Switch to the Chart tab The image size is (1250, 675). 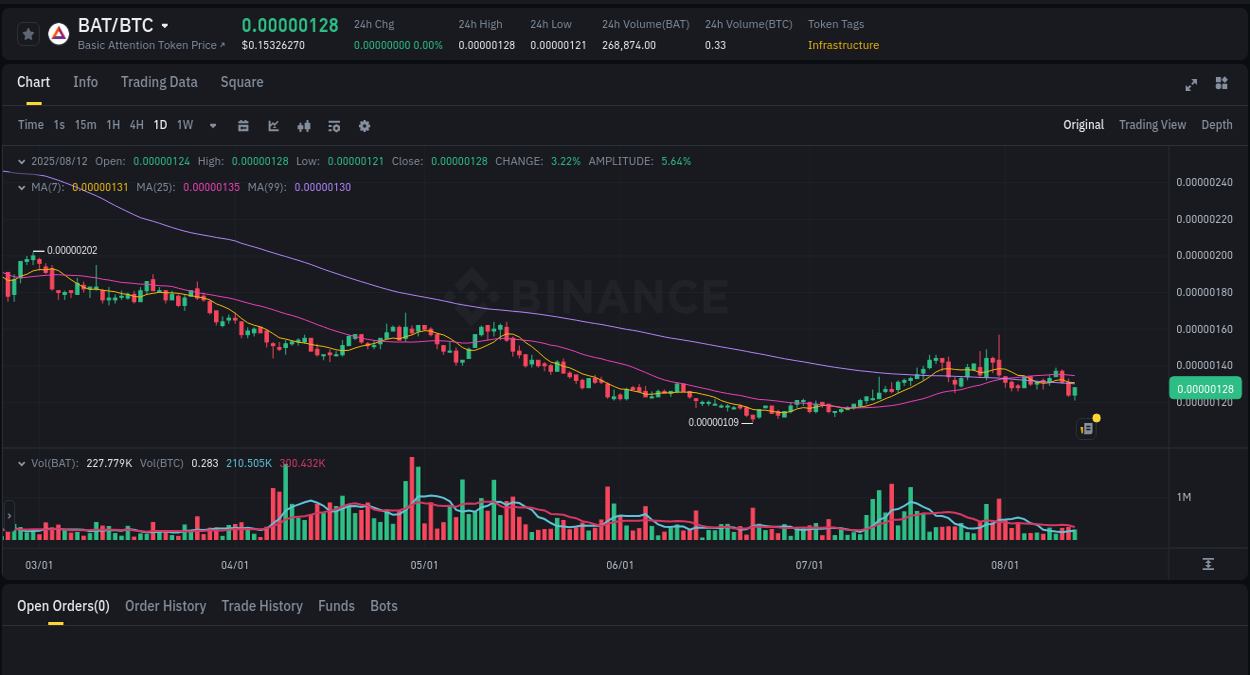tap(33, 82)
